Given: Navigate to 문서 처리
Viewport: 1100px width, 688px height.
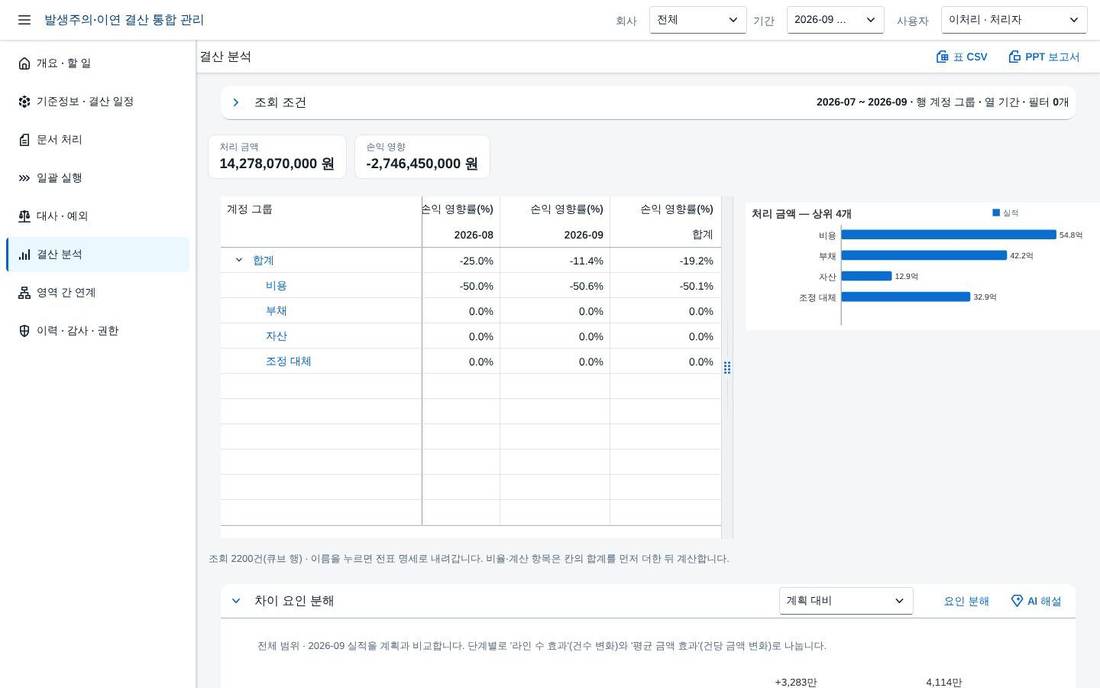Looking at the screenshot, I should tap(97, 140).
